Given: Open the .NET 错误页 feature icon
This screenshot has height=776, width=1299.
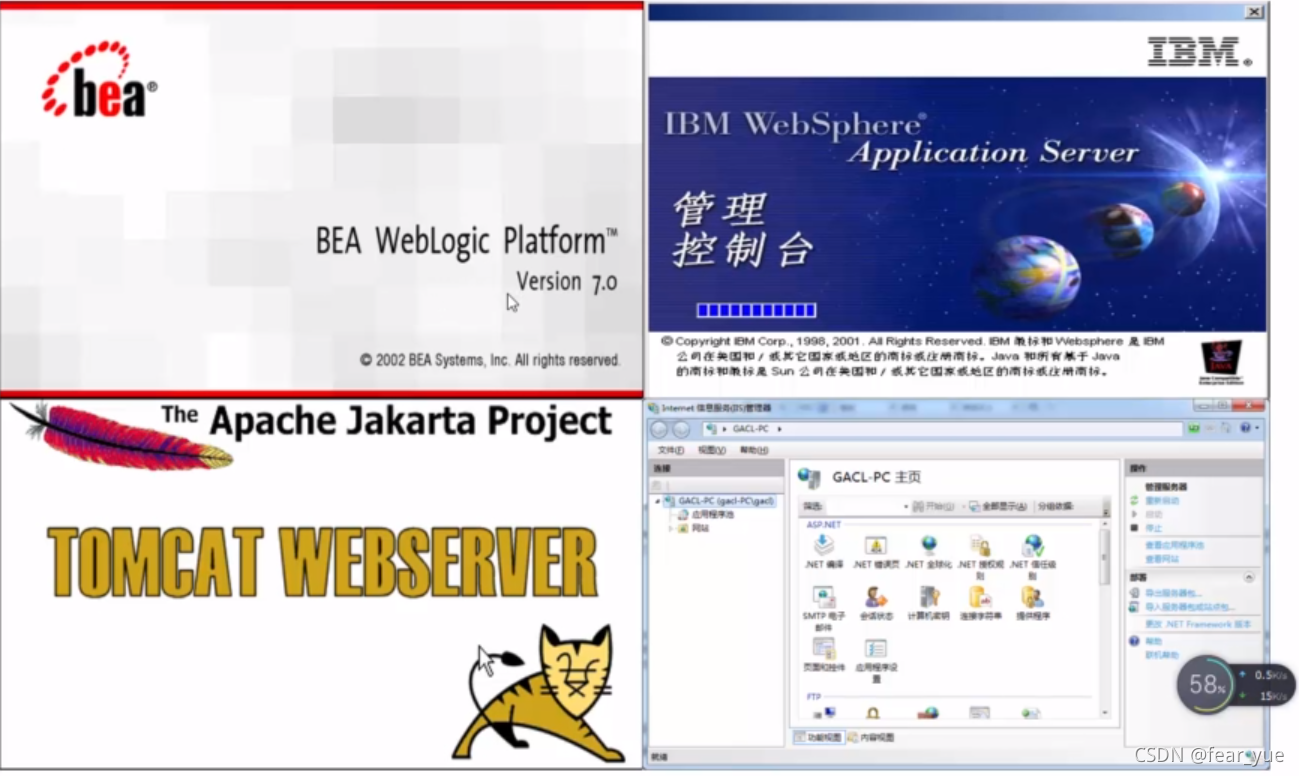Looking at the screenshot, I should tap(876, 546).
